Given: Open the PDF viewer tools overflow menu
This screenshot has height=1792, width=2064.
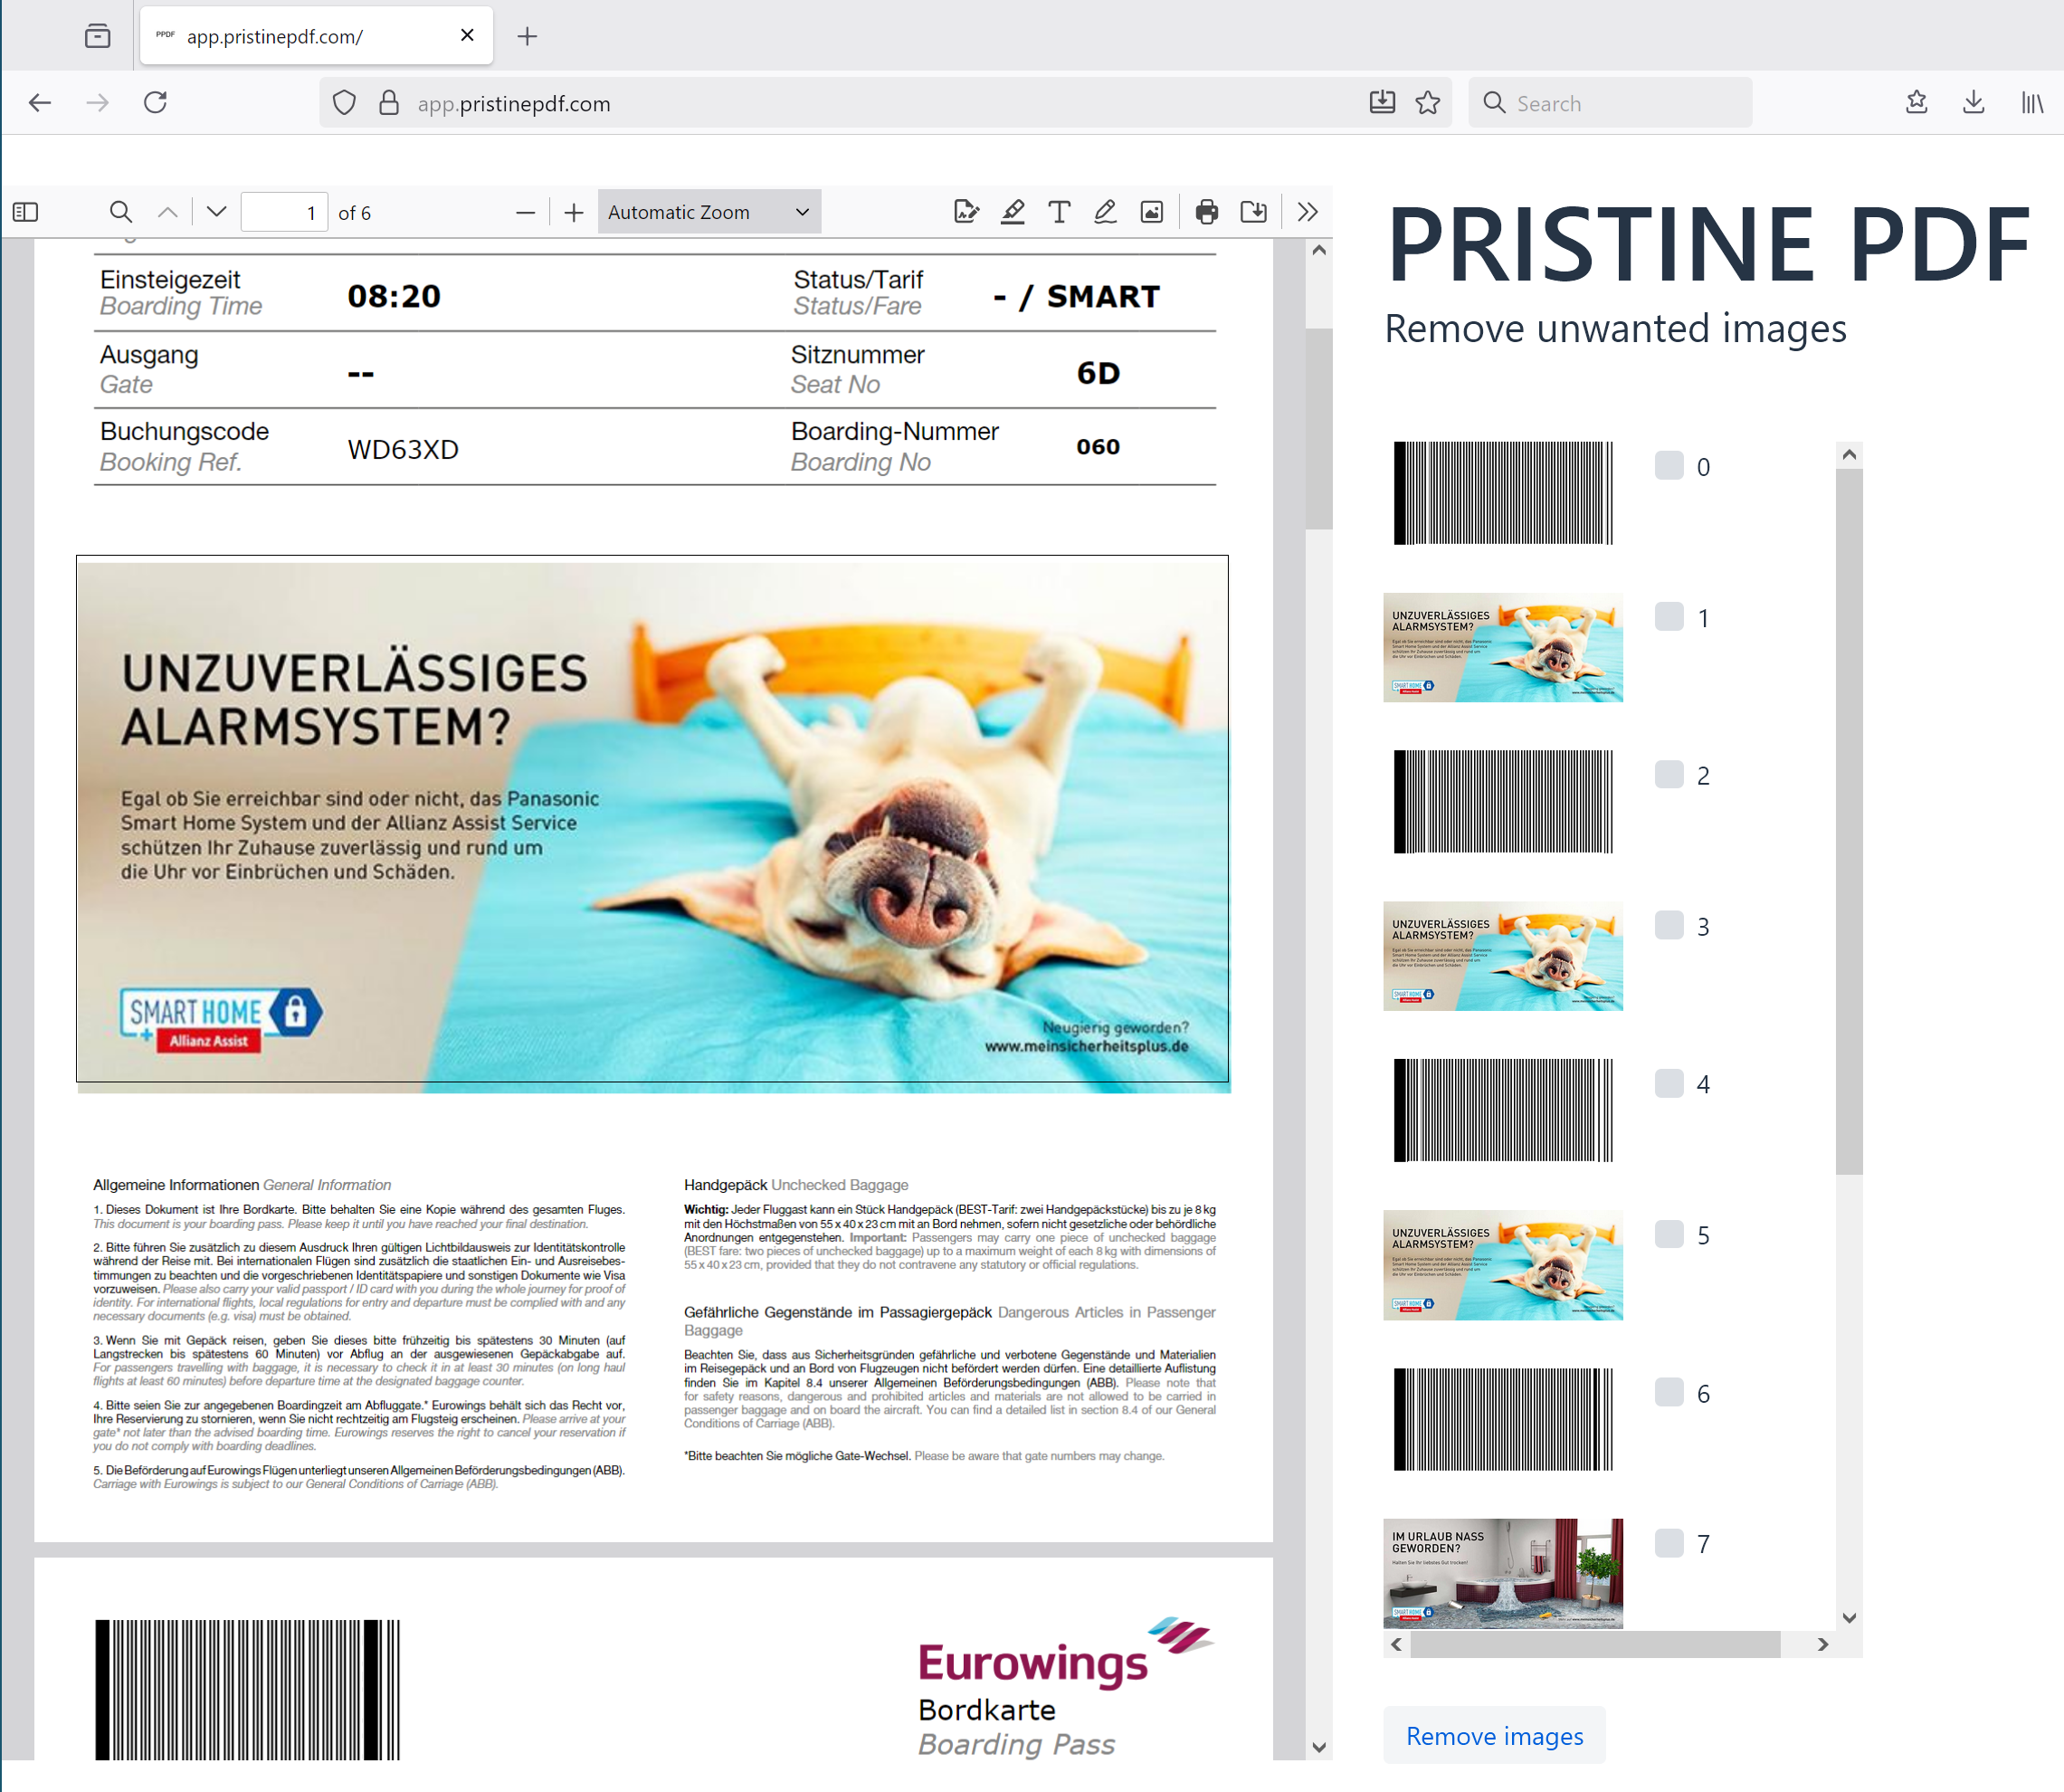Looking at the screenshot, I should tap(1307, 212).
